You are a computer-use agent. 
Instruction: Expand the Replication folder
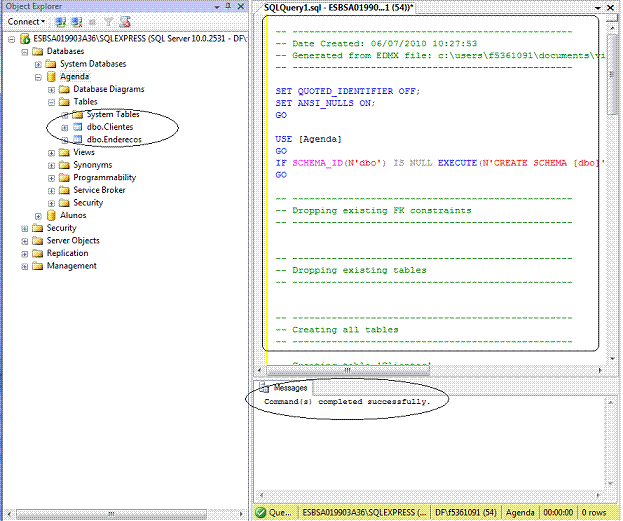25,254
